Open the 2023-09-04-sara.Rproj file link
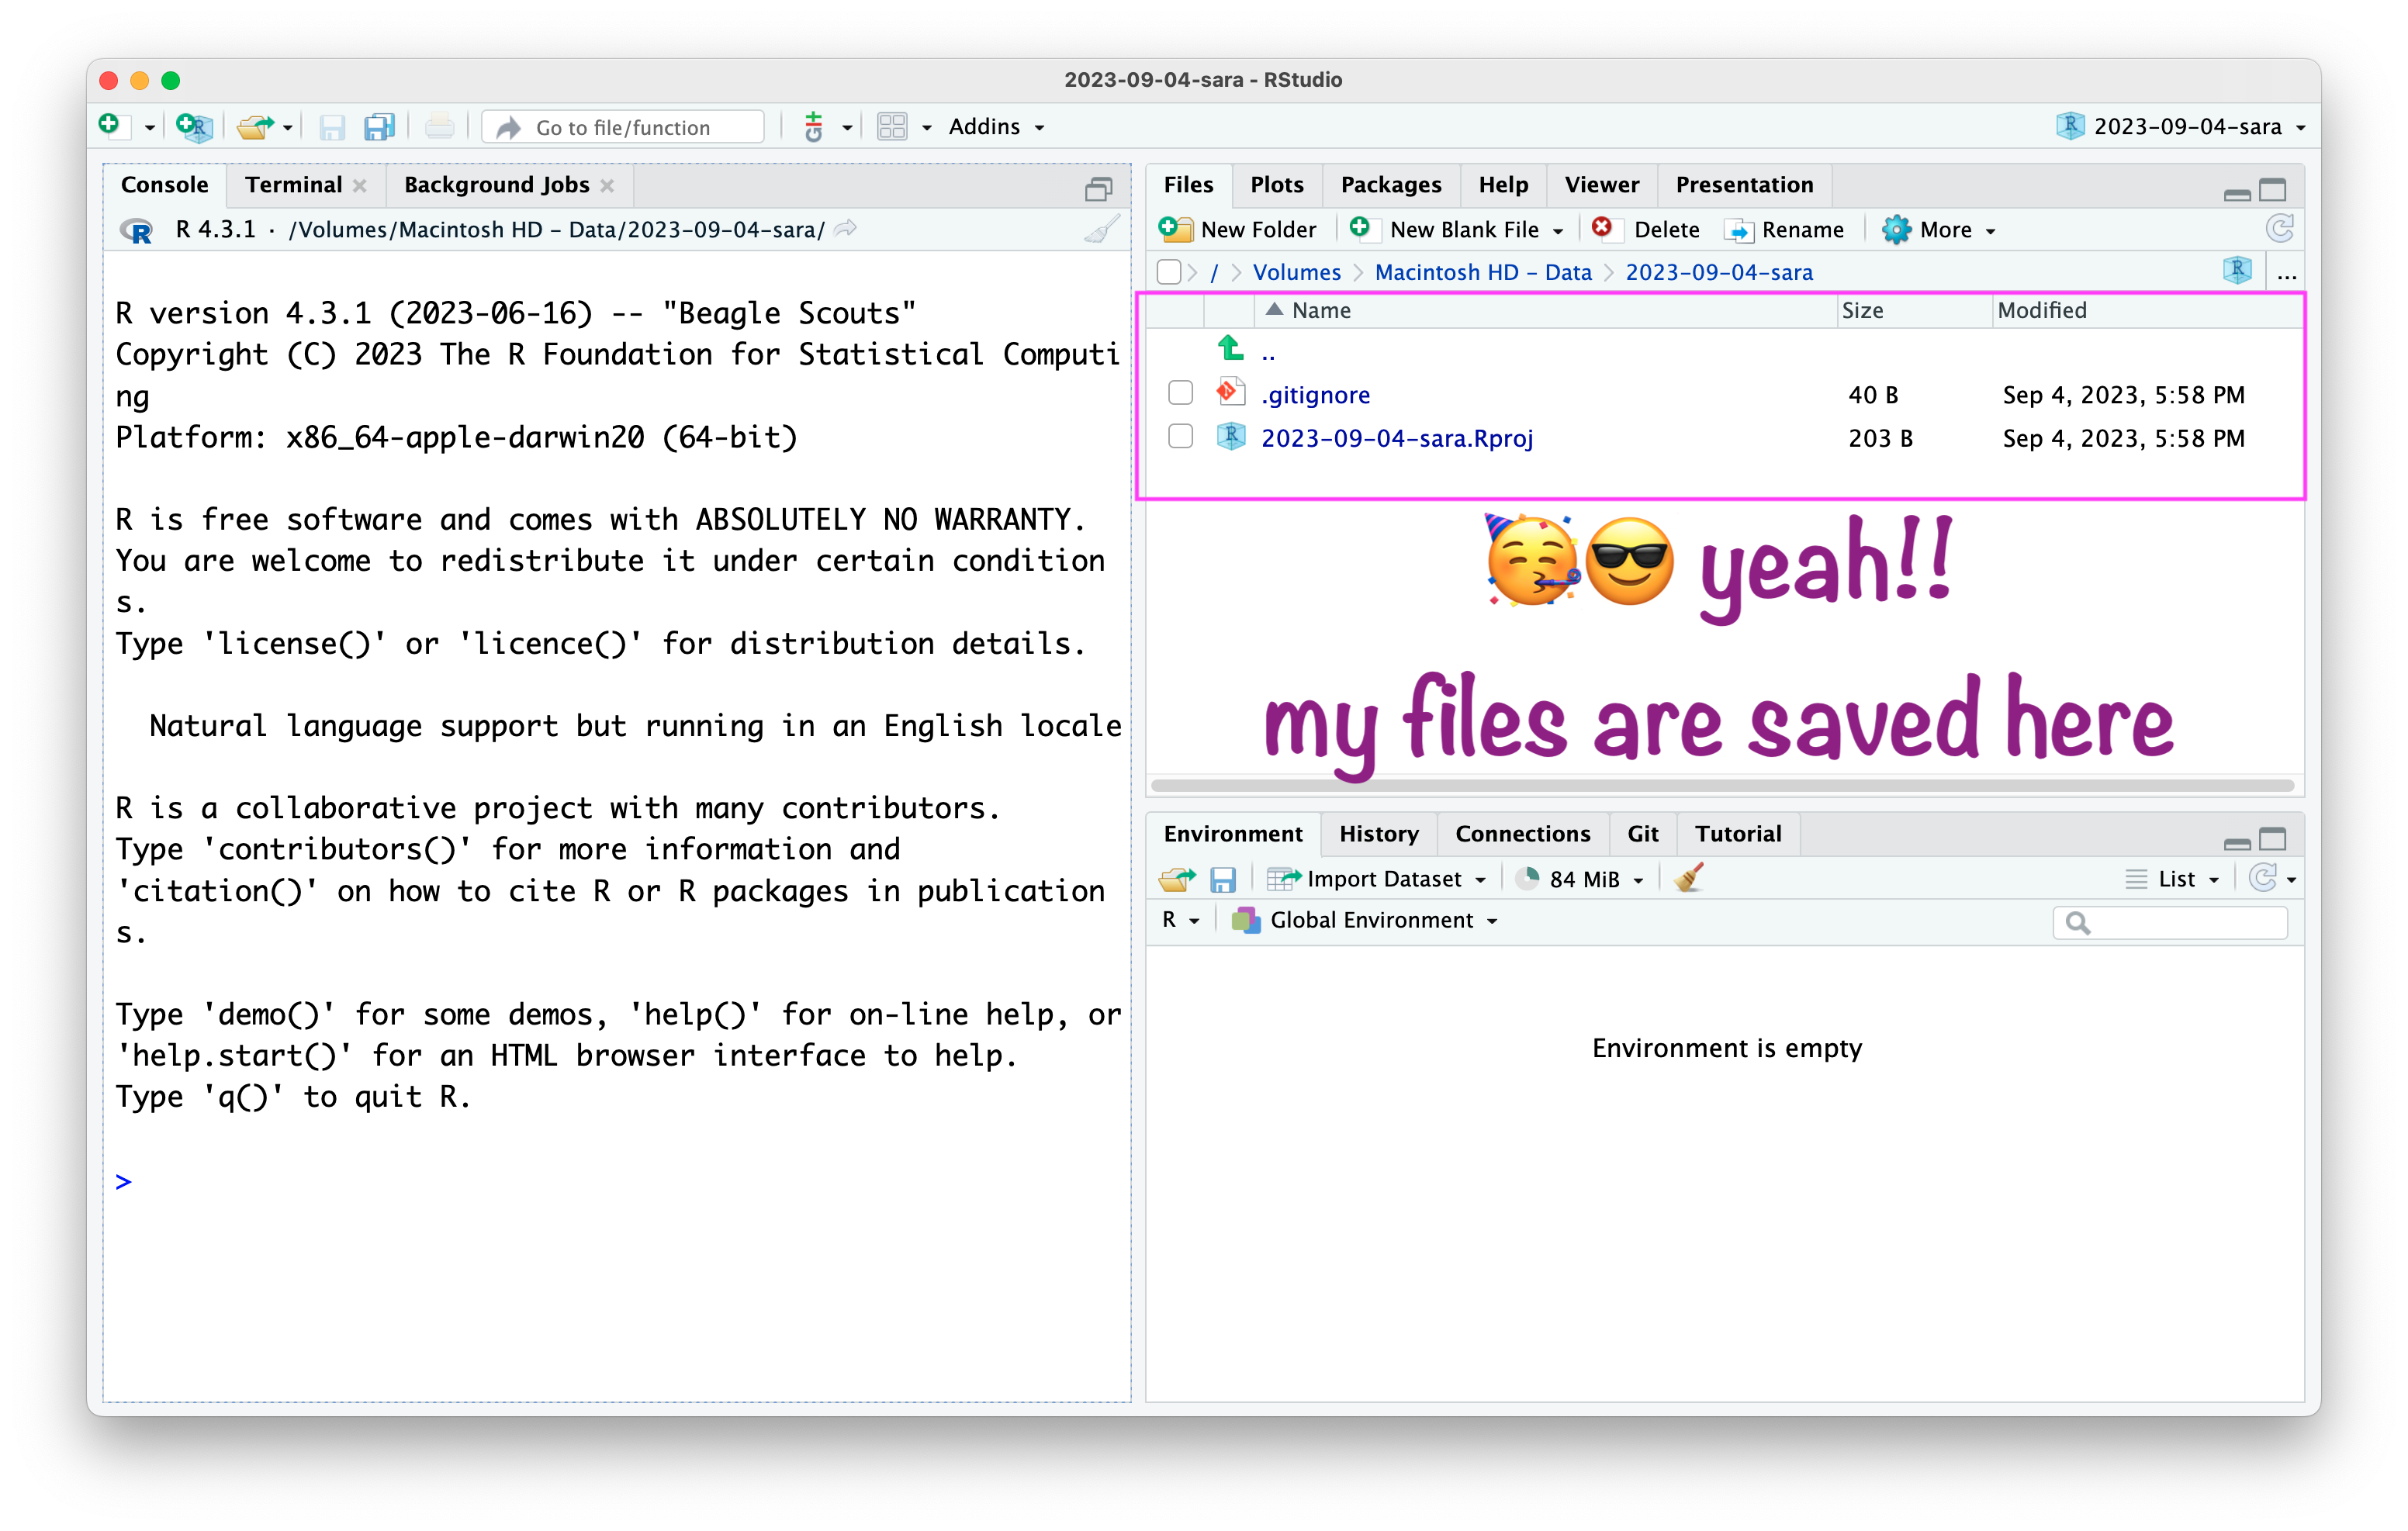The width and height of the screenshot is (2408, 1531). (1396, 438)
